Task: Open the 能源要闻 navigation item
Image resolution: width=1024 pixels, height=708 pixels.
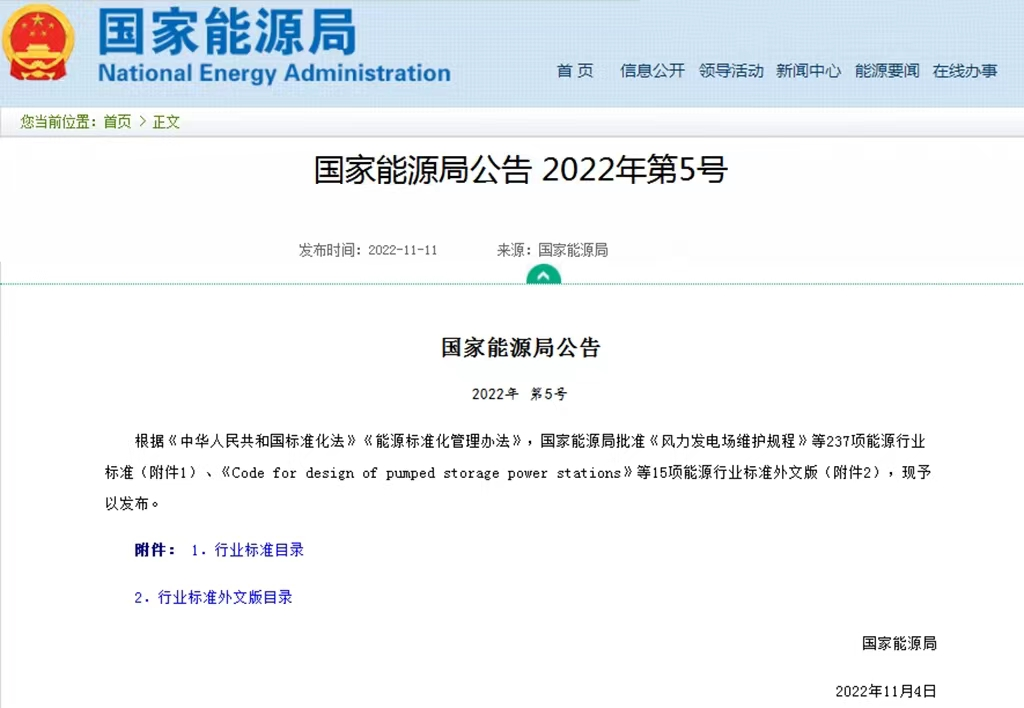Action: coord(887,71)
